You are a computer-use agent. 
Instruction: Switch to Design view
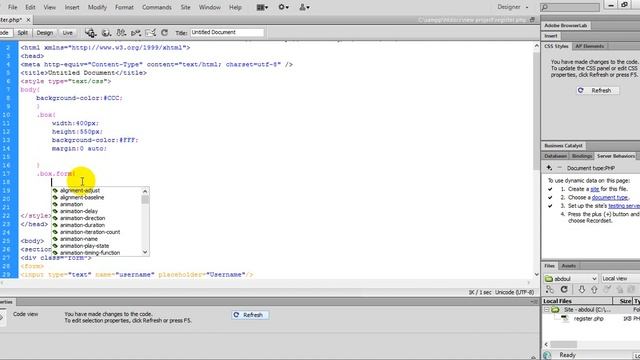[44, 33]
